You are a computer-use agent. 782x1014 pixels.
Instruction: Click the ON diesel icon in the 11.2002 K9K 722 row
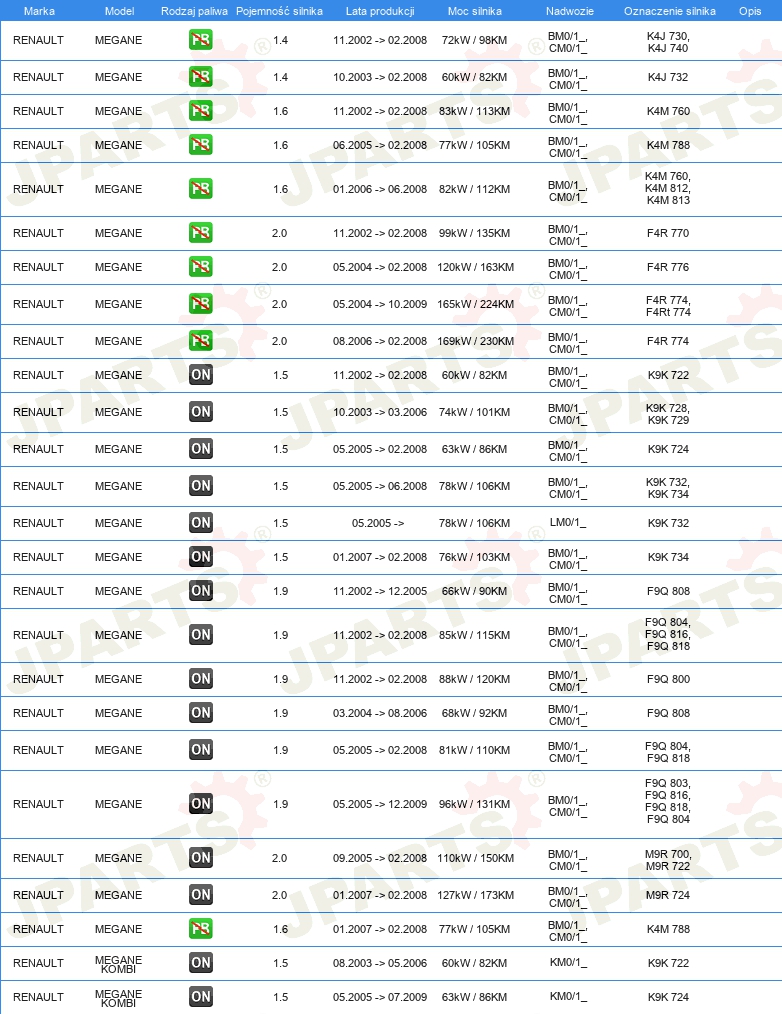[201, 375]
